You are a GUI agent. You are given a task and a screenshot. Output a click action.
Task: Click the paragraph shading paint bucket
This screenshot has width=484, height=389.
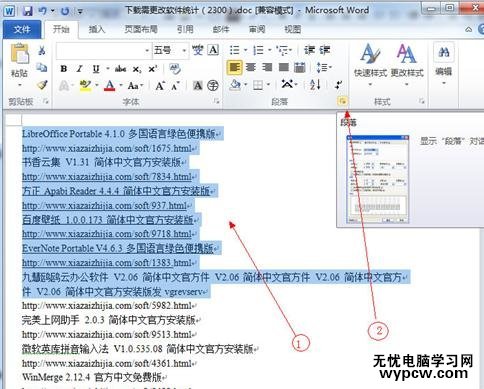point(235,85)
